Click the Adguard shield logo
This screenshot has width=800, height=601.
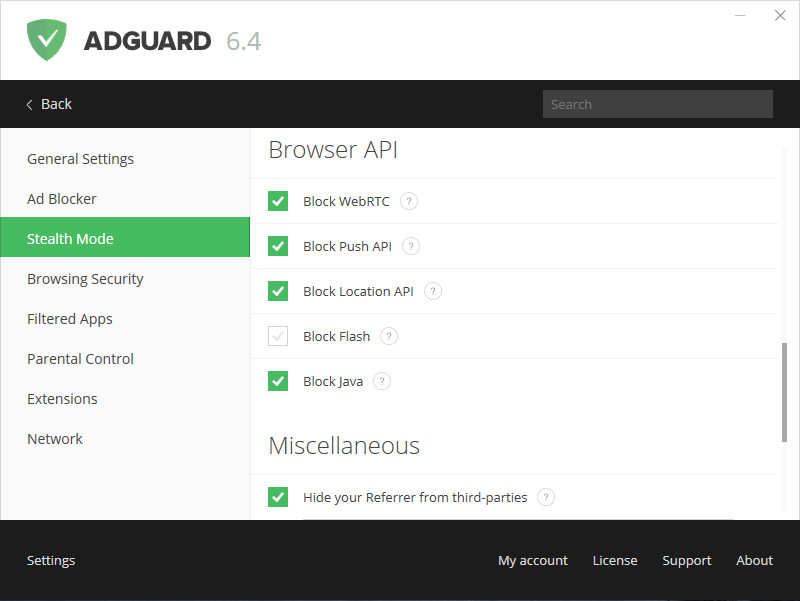(x=47, y=40)
